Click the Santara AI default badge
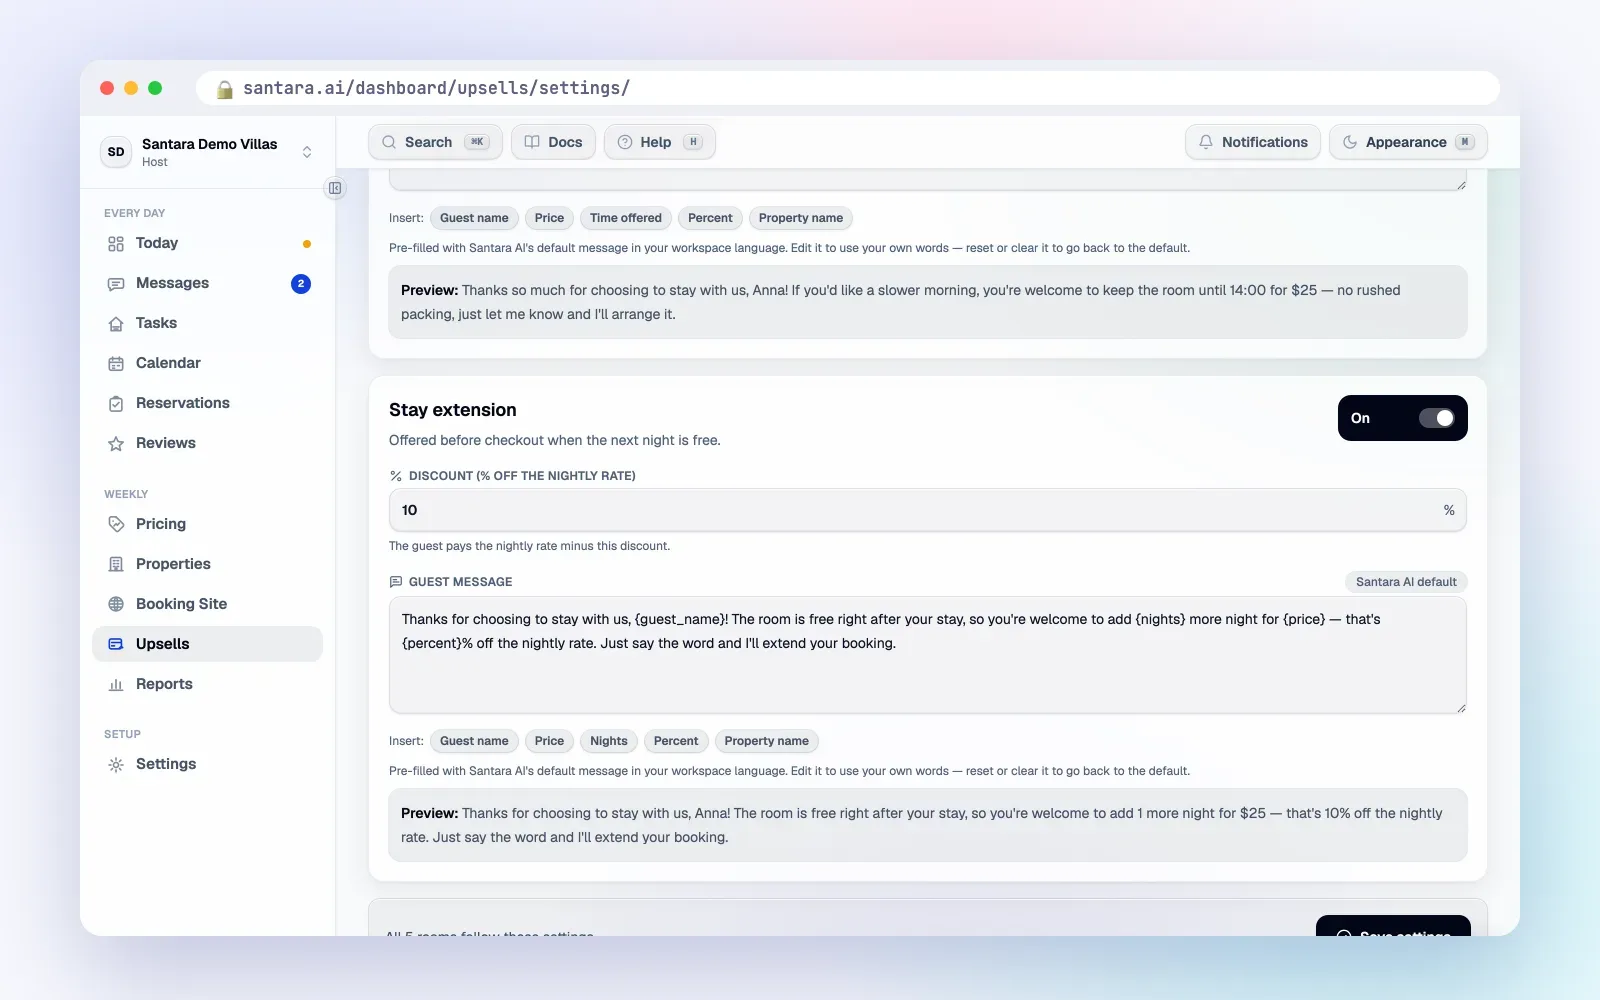This screenshot has height=1000, width=1600. pyautogui.click(x=1406, y=582)
